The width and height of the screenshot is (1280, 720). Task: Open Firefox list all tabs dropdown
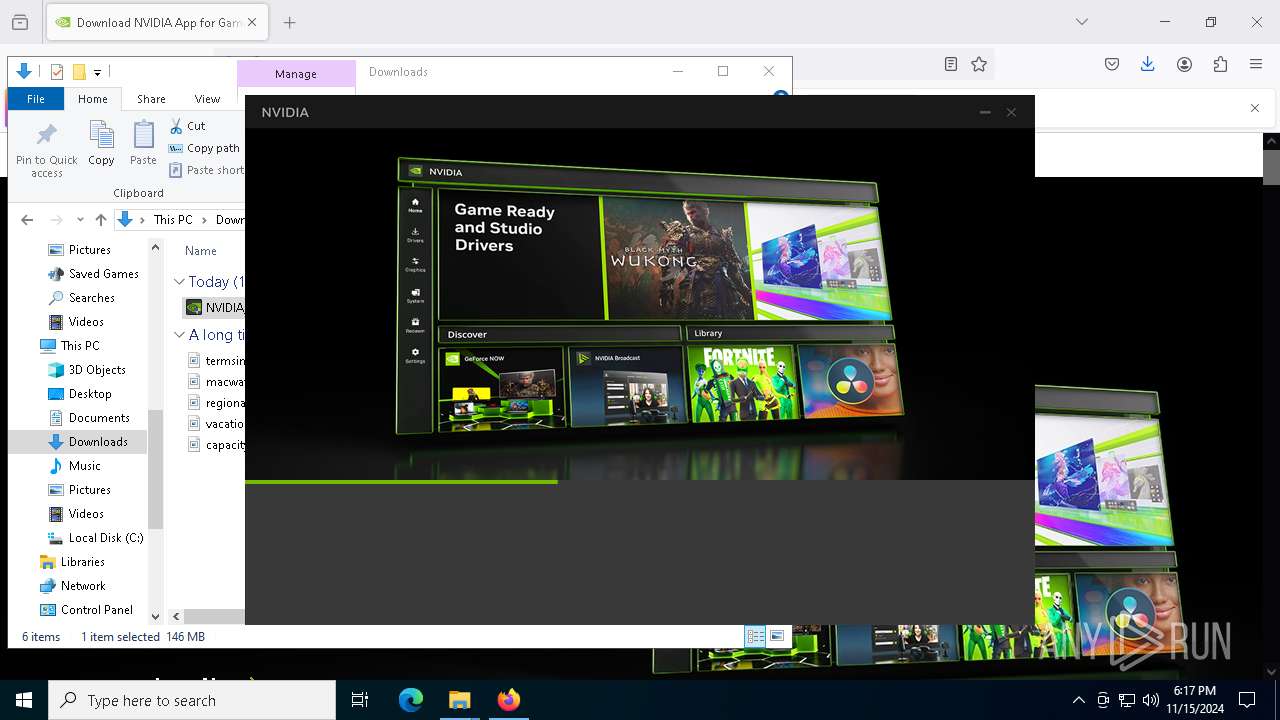point(1081,22)
